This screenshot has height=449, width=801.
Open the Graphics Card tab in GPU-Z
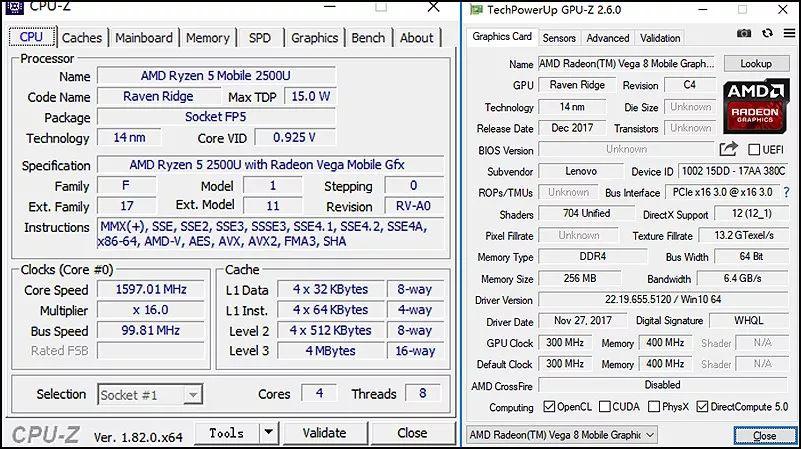[502, 37]
